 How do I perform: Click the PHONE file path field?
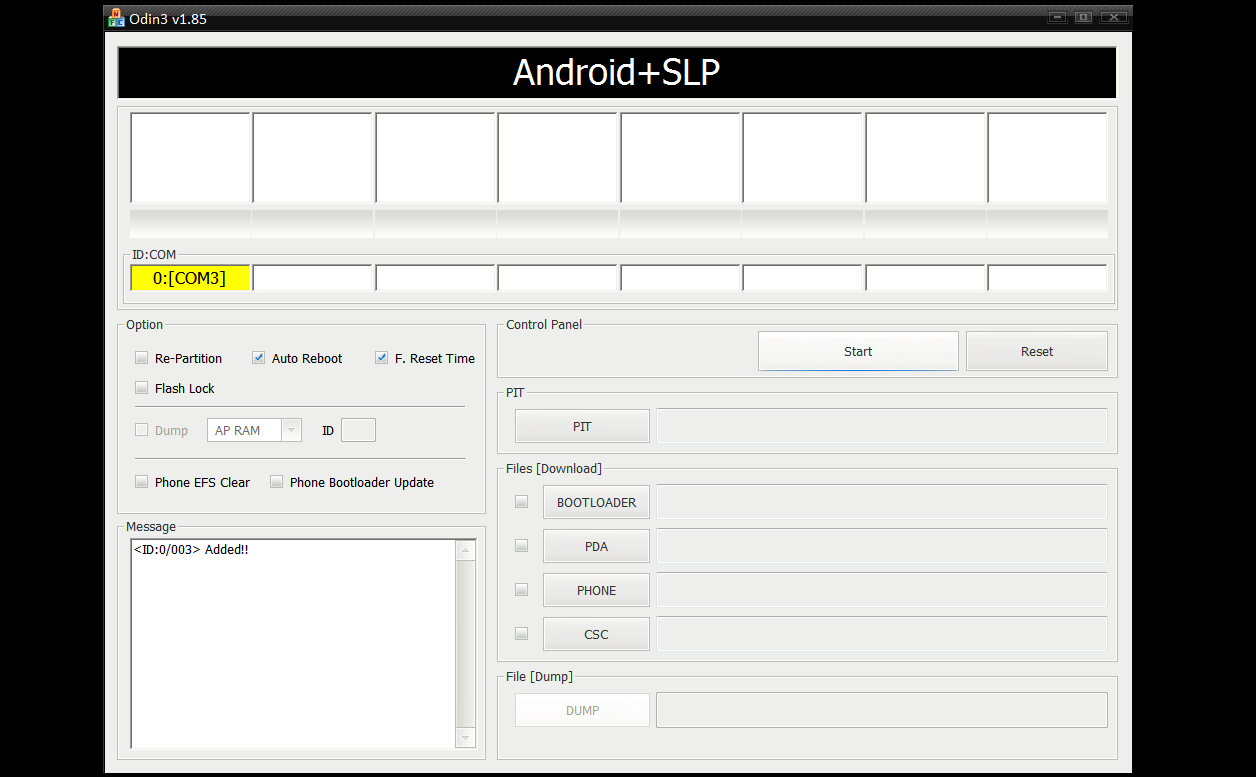point(882,590)
